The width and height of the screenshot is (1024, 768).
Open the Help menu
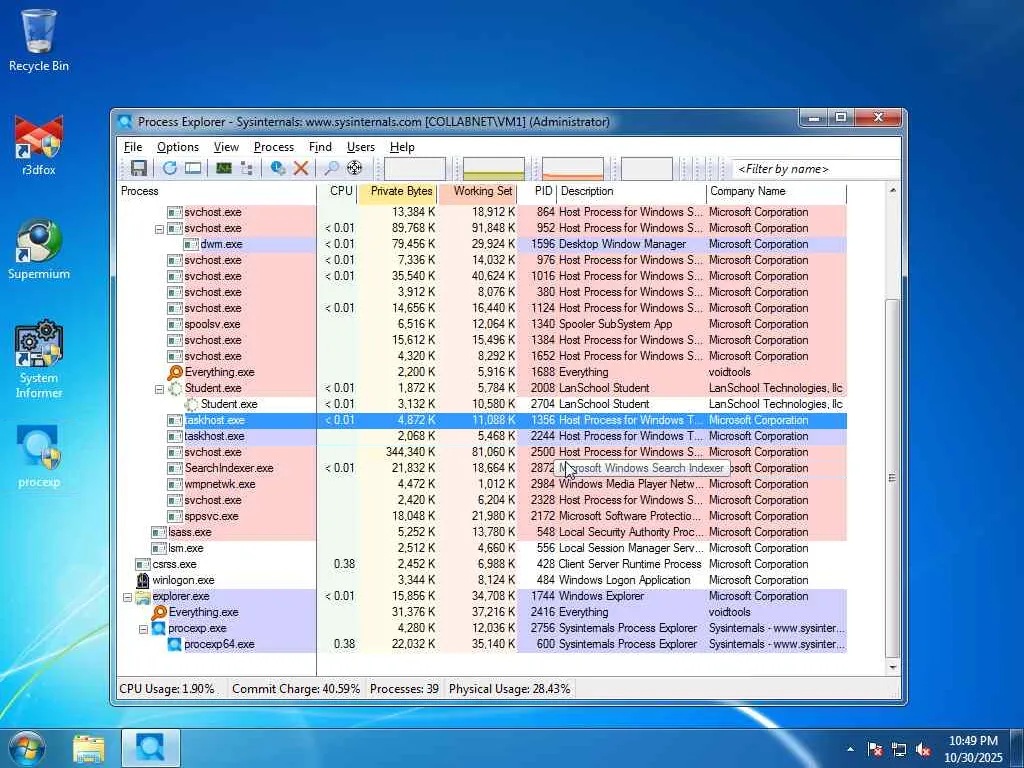[402, 147]
